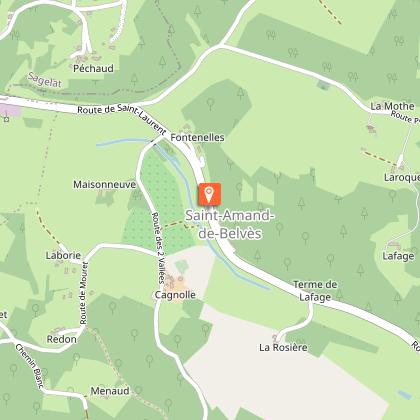Click the La Mothe place label
420x420 pixels.
pos(393,106)
